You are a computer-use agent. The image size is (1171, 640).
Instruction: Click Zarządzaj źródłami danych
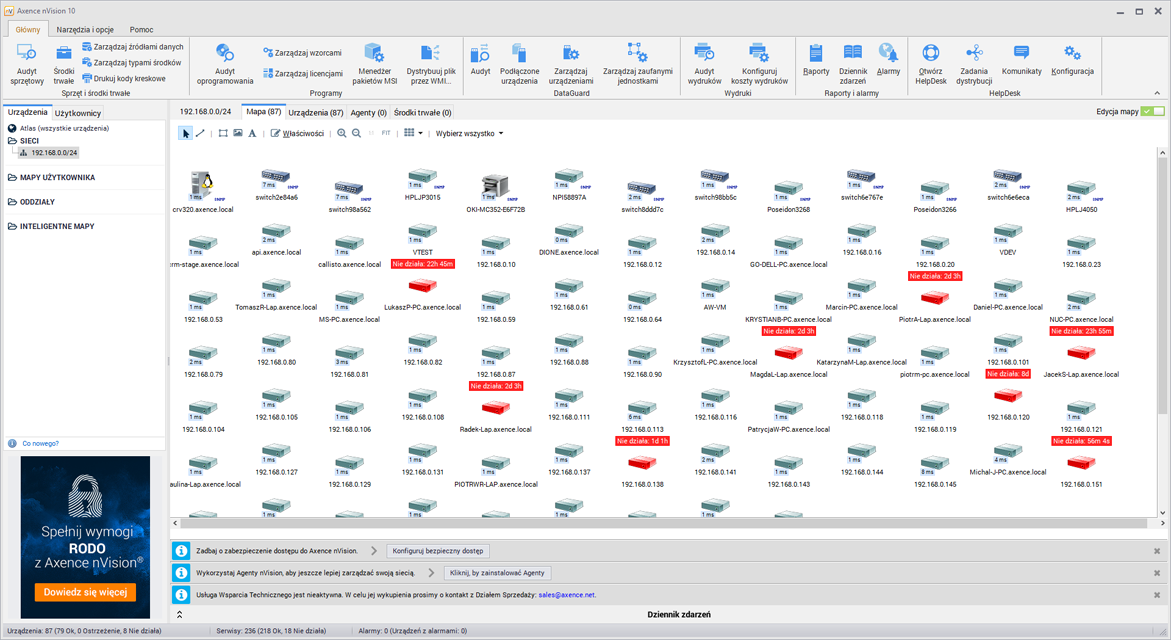point(132,46)
